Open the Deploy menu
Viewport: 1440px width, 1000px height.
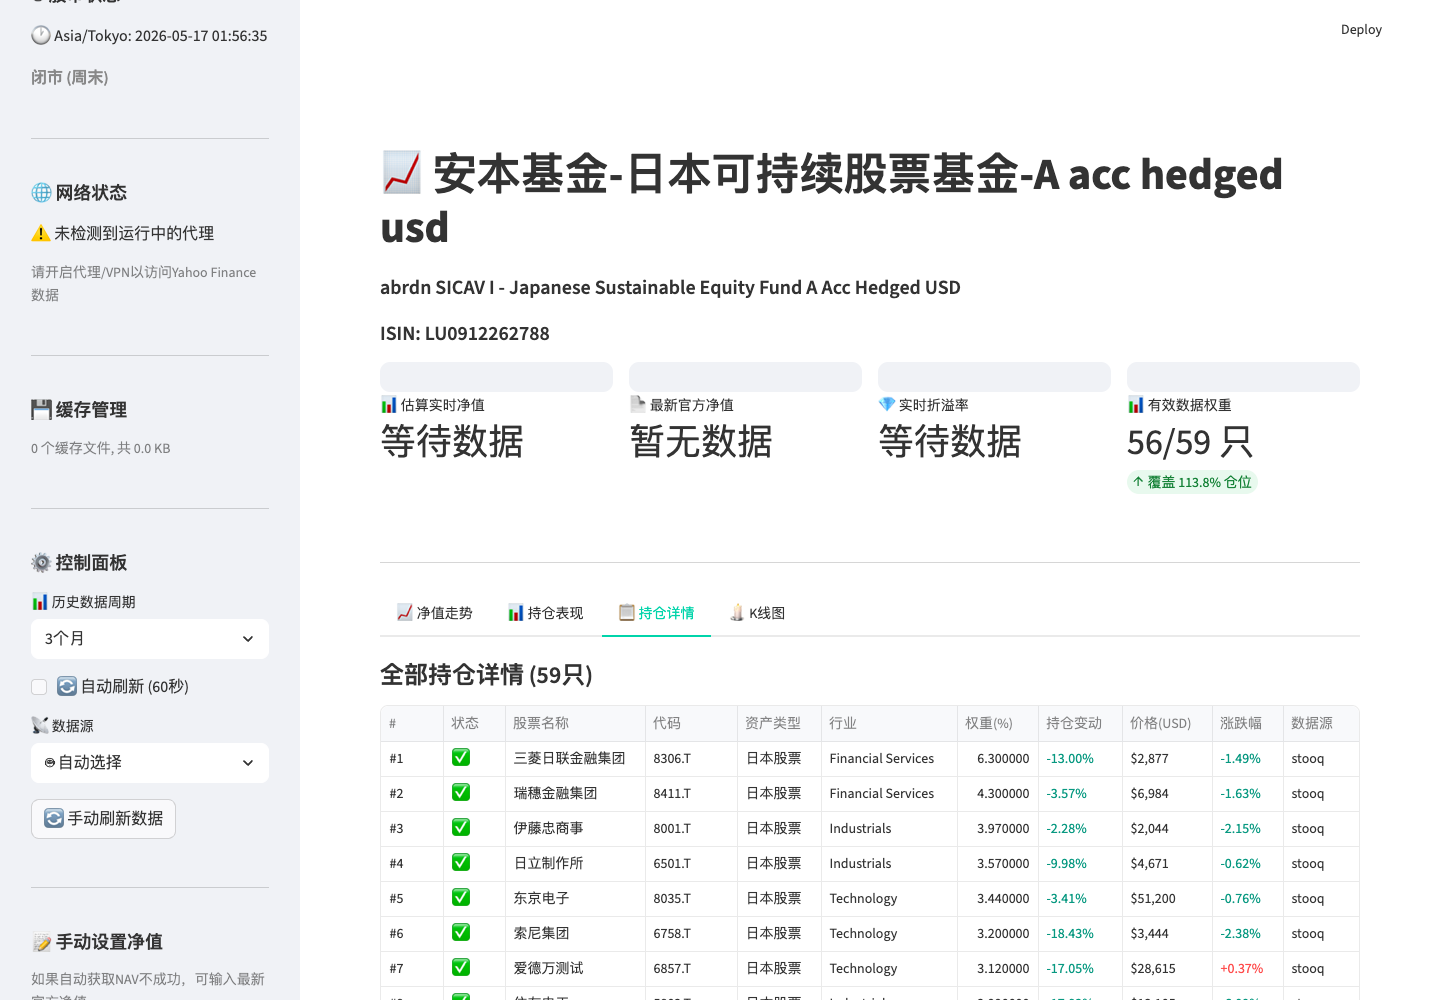[x=1361, y=30]
